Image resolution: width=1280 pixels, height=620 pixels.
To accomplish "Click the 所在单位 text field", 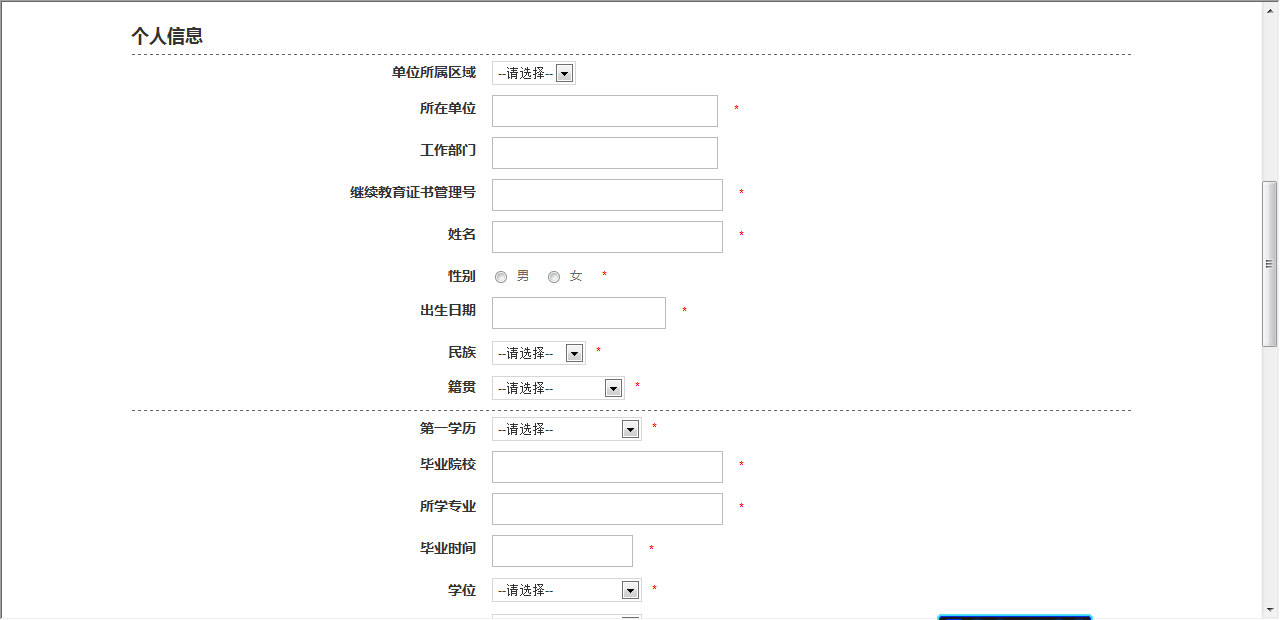I will click(x=604, y=111).
